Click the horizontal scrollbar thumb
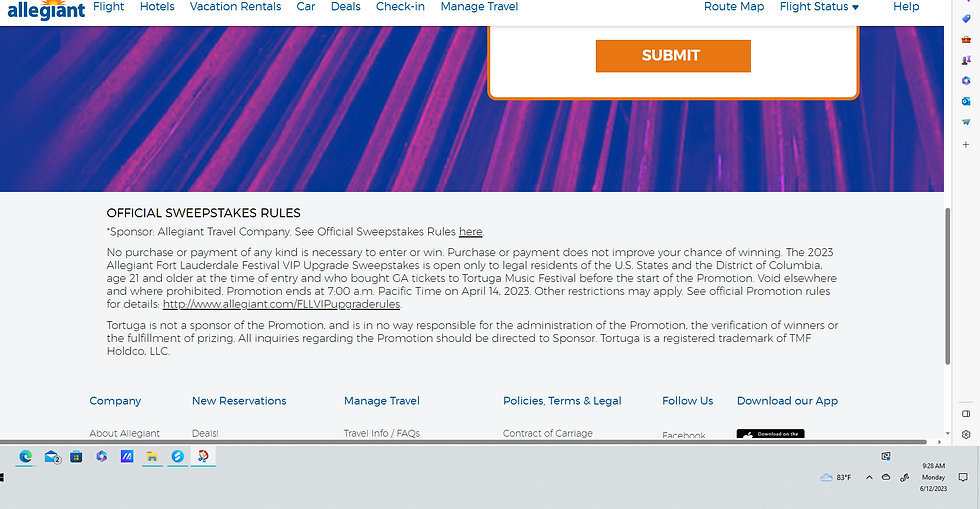 tap(463, 442)
